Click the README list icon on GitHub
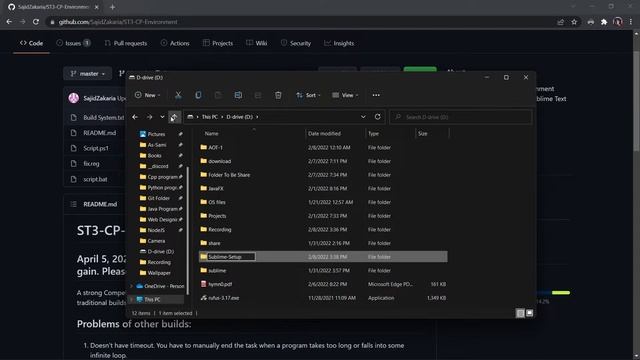Screen dimensions: 640x360 point(73,204)
